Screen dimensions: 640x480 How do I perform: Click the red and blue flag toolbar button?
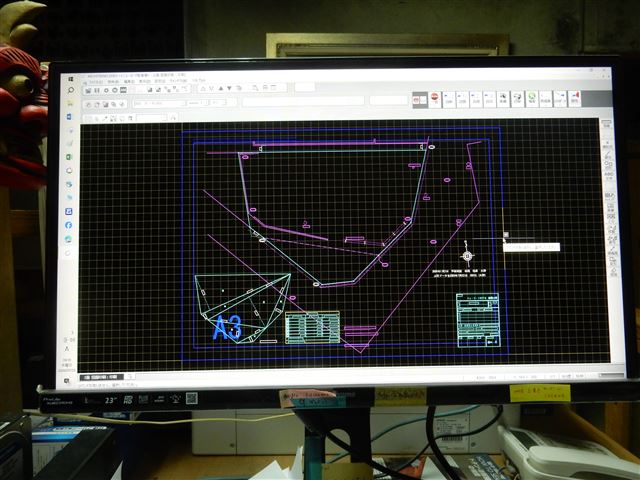[575, 99]
